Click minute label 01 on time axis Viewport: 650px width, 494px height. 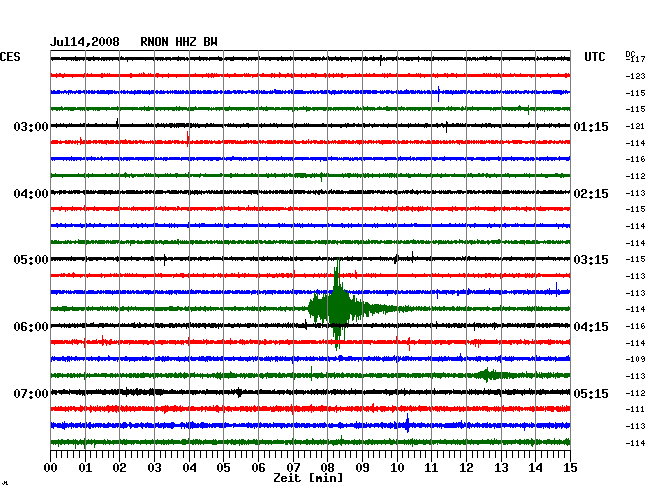[x=85, y=467]
